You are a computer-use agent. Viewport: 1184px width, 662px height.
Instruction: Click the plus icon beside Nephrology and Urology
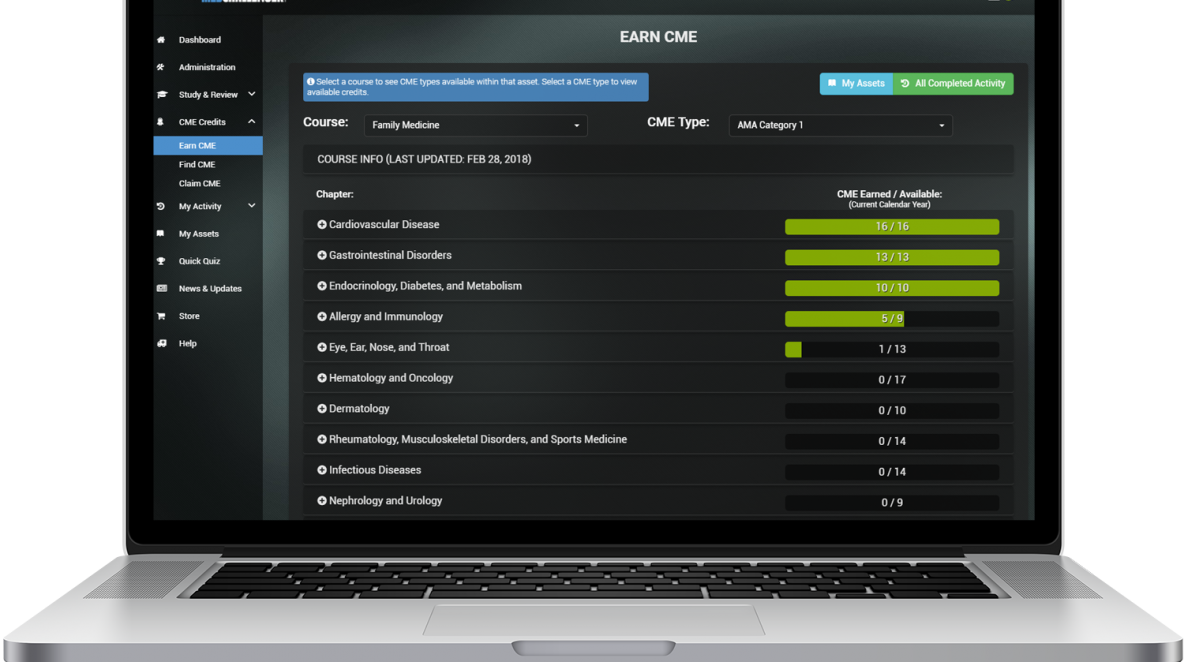pos(322,501)
